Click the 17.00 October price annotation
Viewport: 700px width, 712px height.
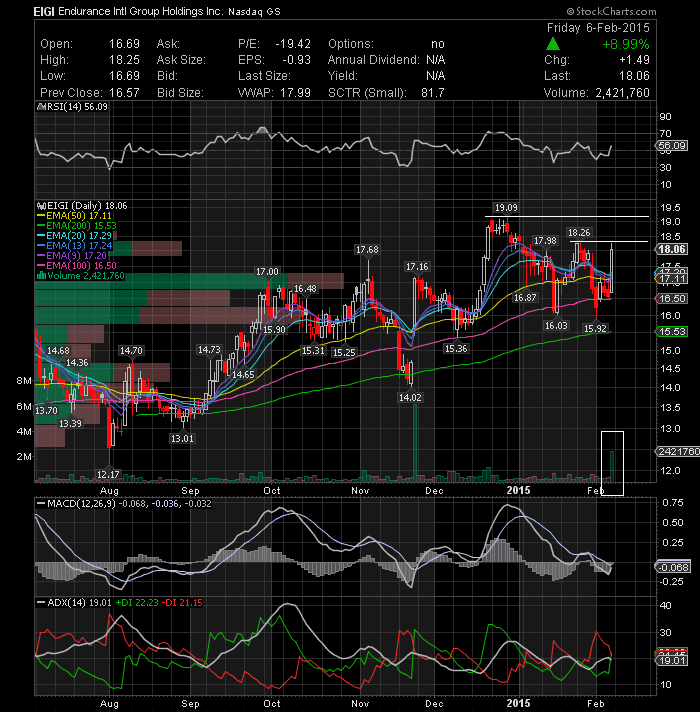pyautogui.click(x=267, y=272)
